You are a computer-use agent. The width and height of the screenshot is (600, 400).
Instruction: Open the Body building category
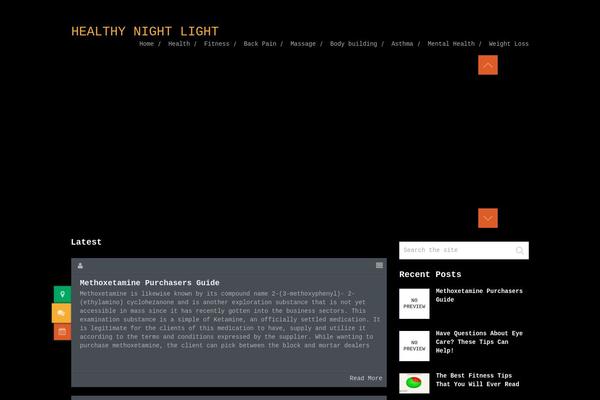click(x=354, y=44)
